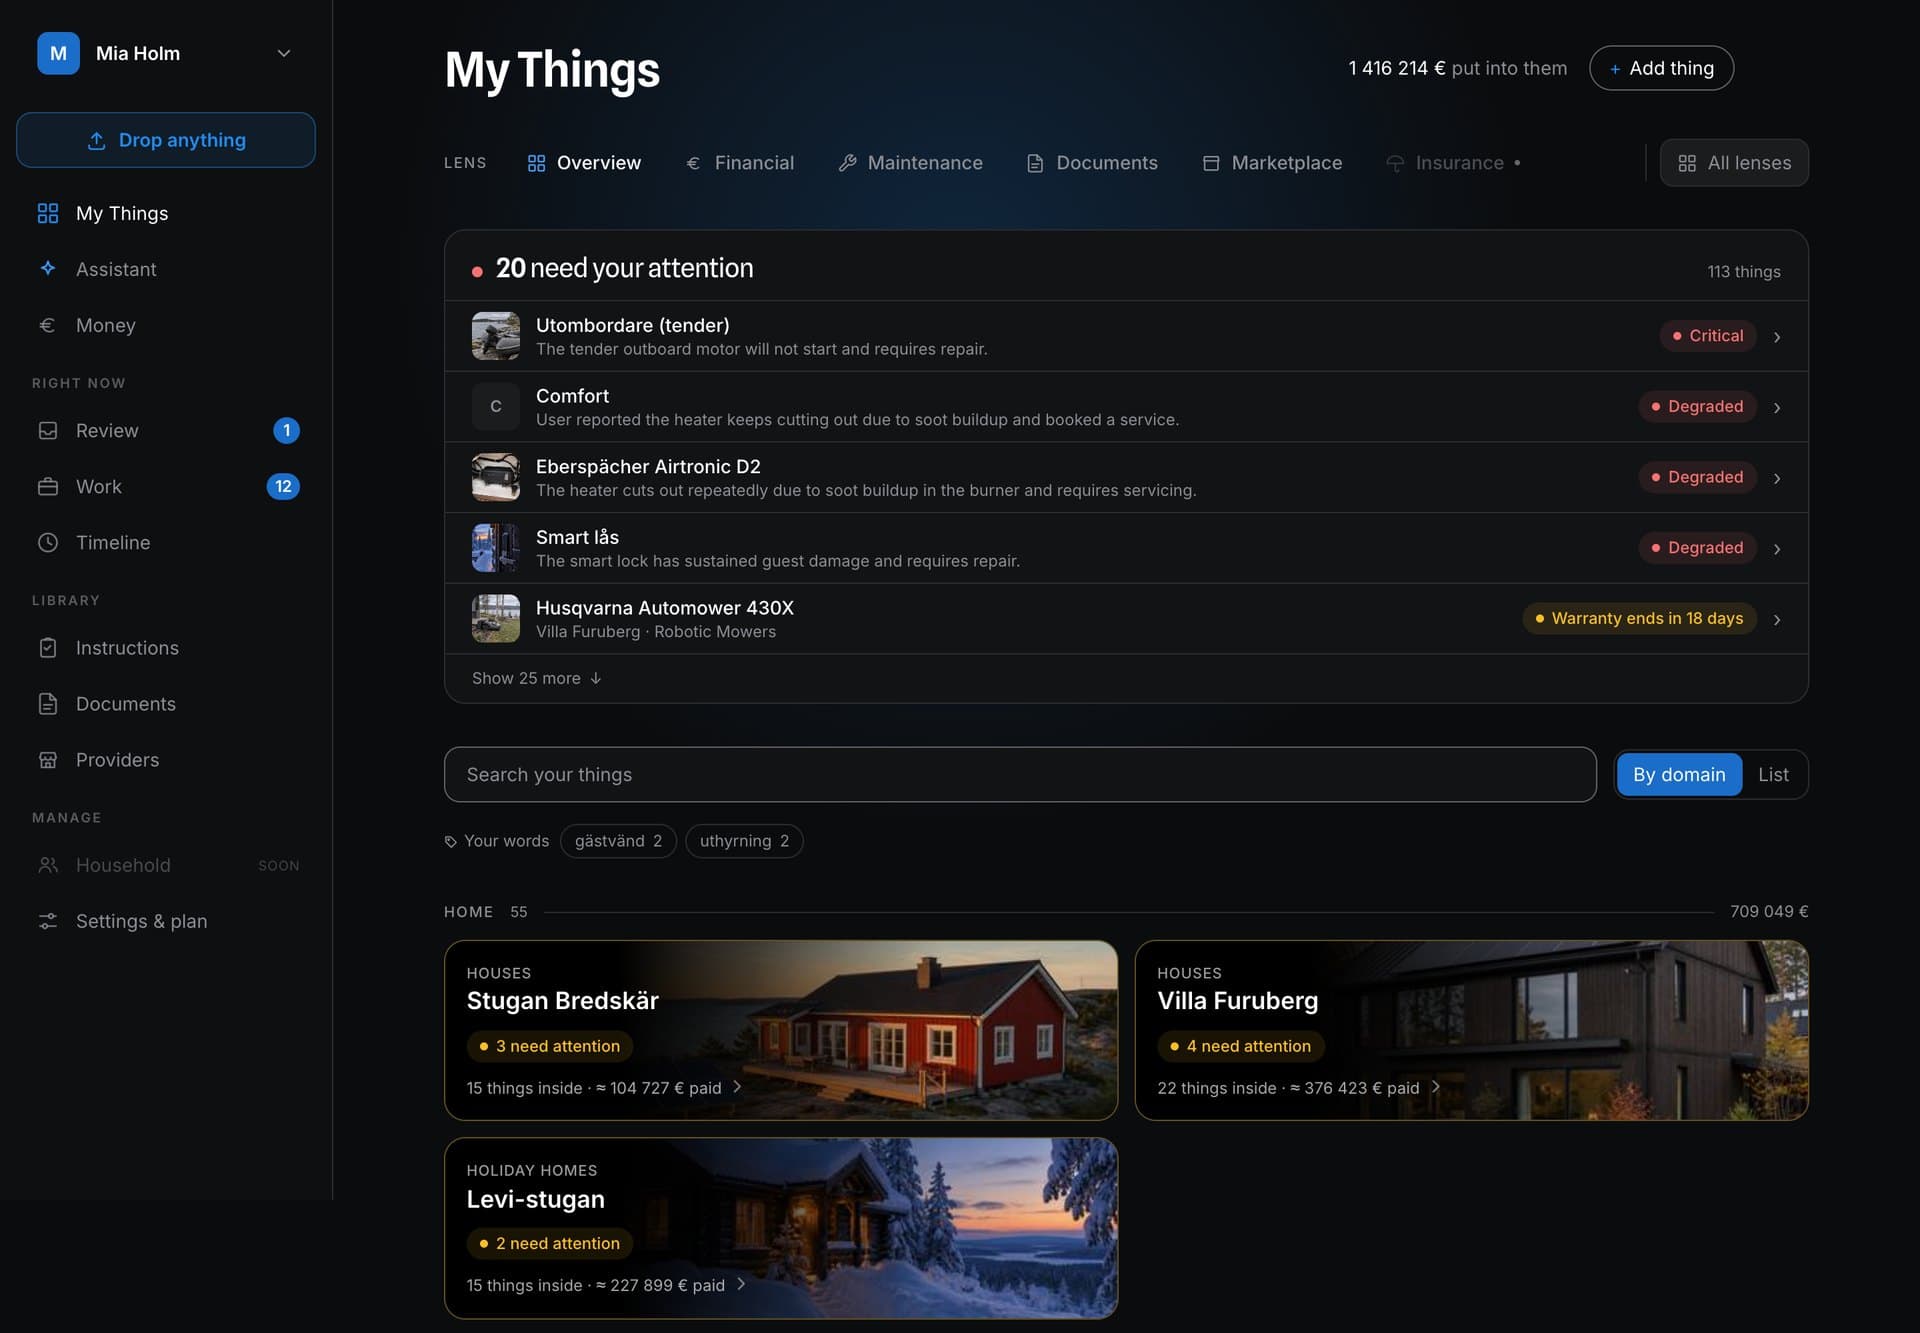Screen dimensions: 1920x1333
Task: Open the Mia Holm account dropdown
Action: click(165, 53)
